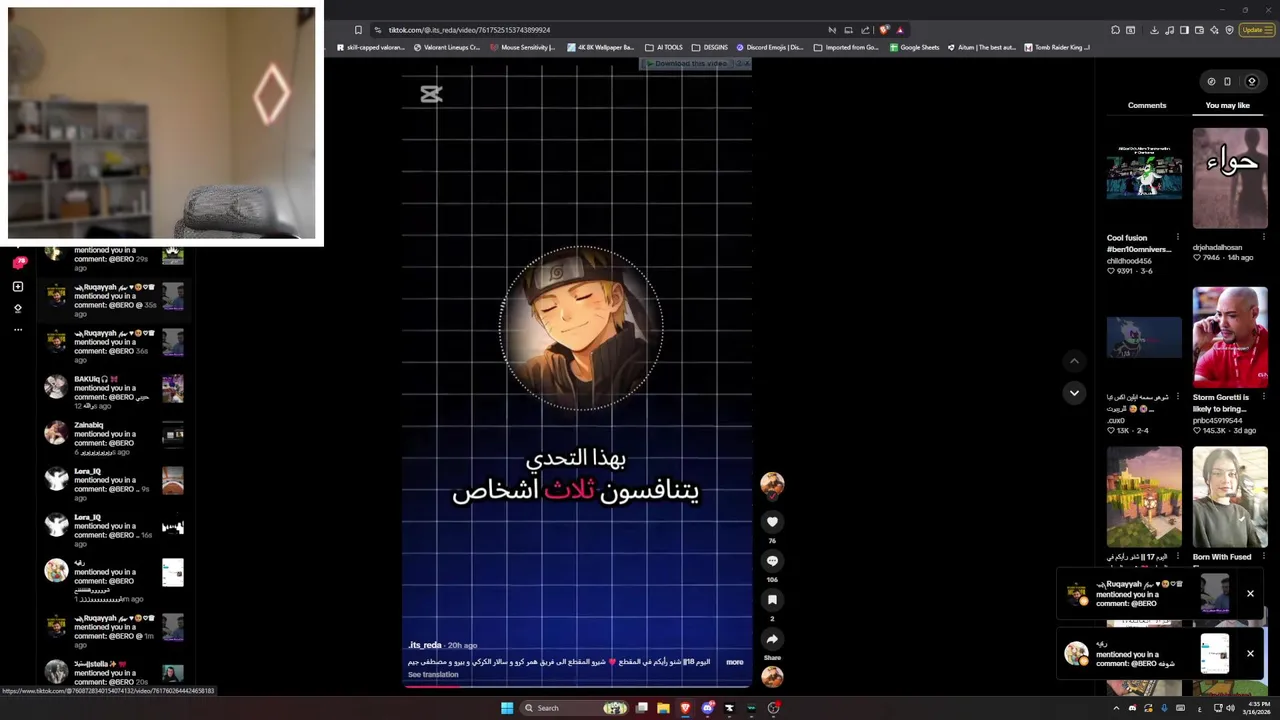Click taskbar clock showing 4:35 PM
1280x720 pixels.
coord(1259,708)
